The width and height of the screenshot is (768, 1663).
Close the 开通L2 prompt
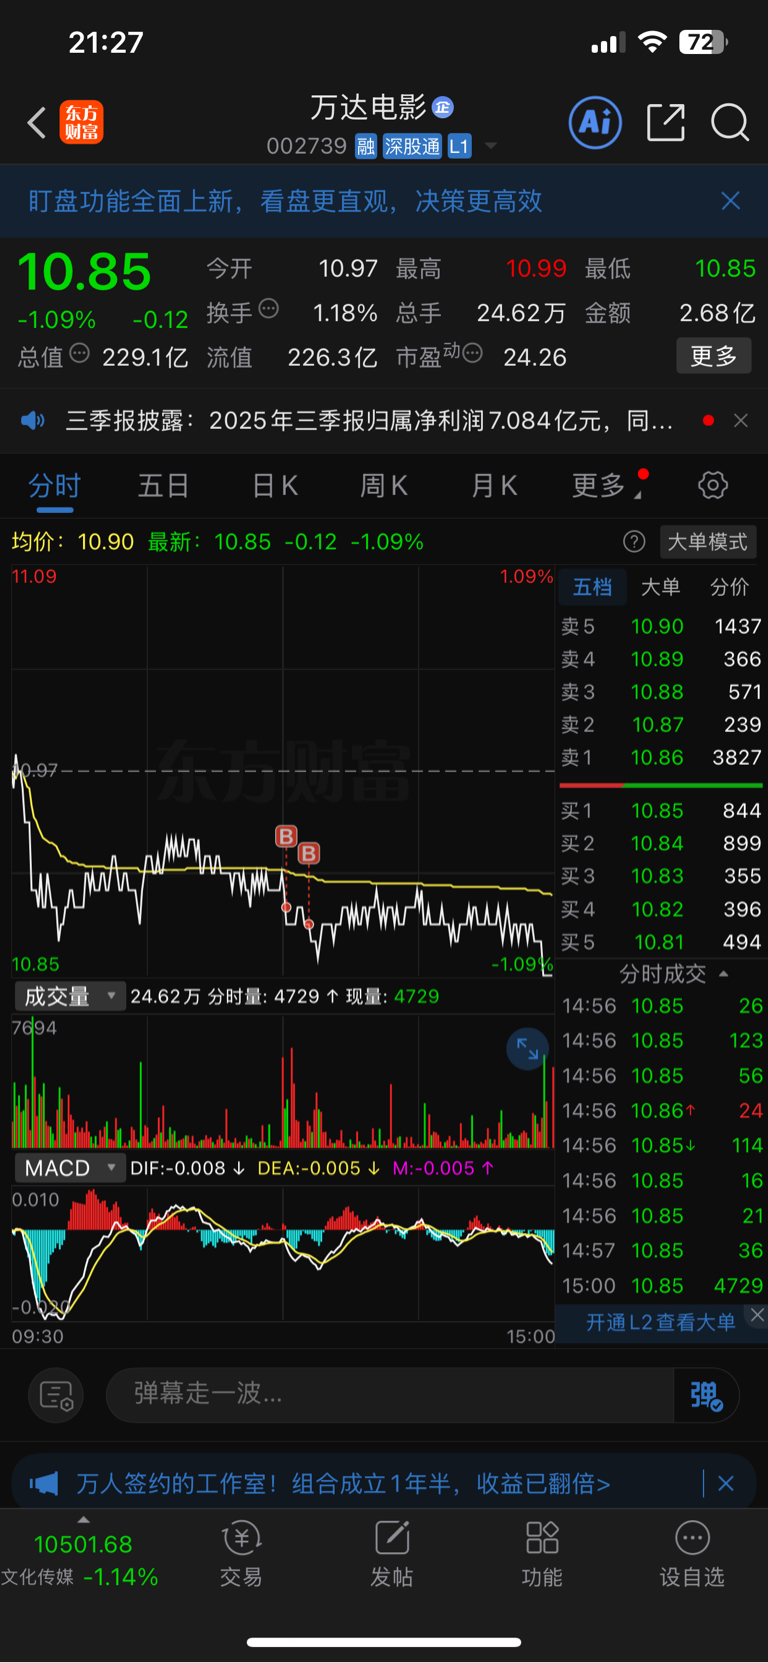[757, 1315]
